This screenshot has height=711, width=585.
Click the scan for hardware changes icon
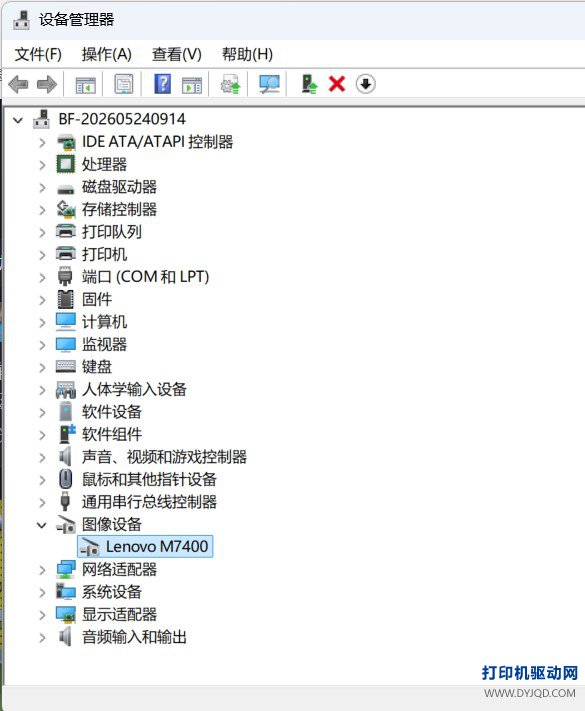tap(269, 84)
